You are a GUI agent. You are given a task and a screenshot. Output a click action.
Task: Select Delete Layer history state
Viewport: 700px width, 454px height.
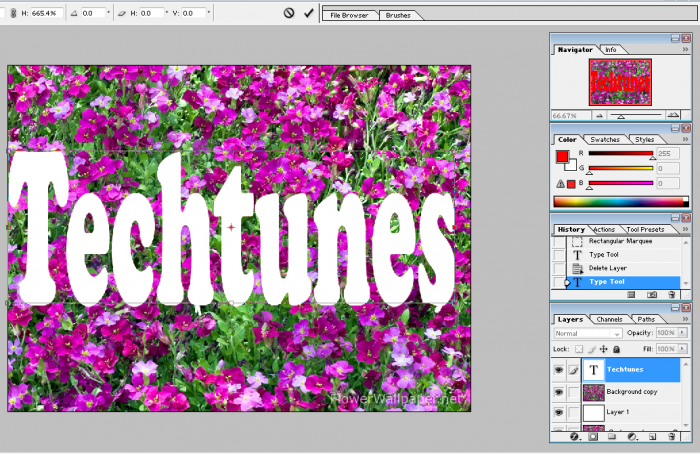[x=608, y=268]
